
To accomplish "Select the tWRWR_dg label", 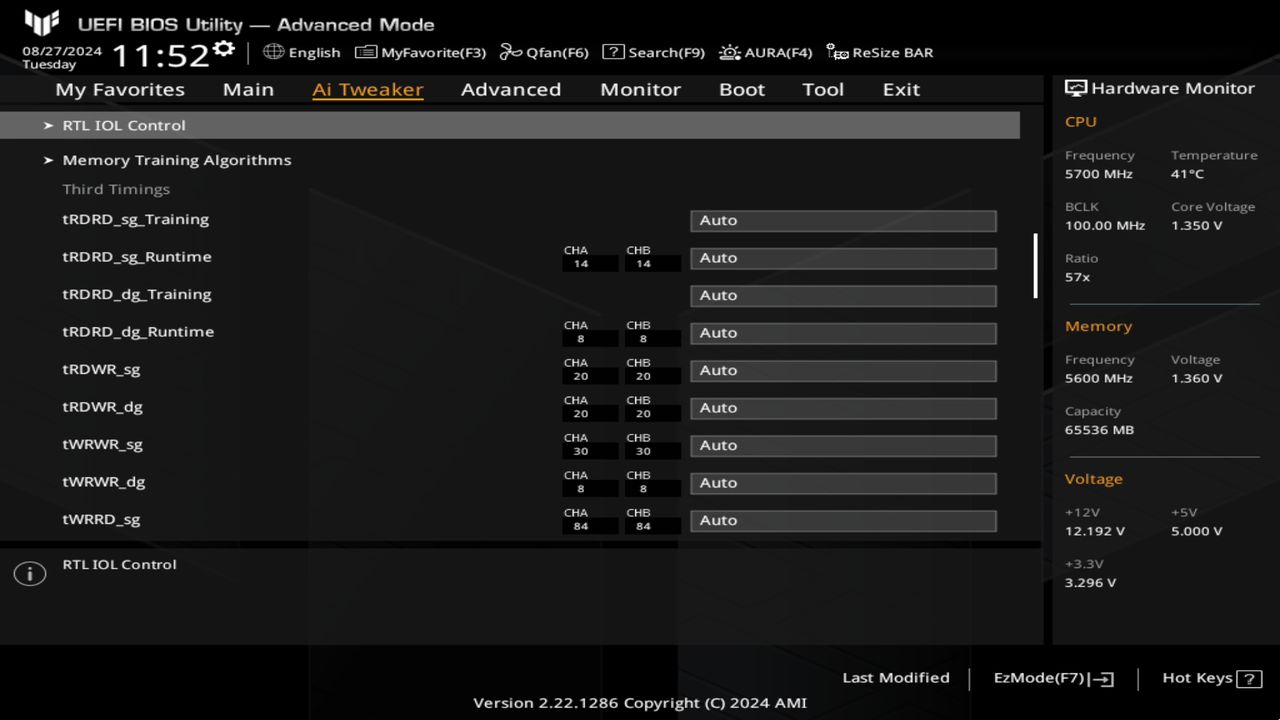I will pyautogui.click(x=104, y=482).
